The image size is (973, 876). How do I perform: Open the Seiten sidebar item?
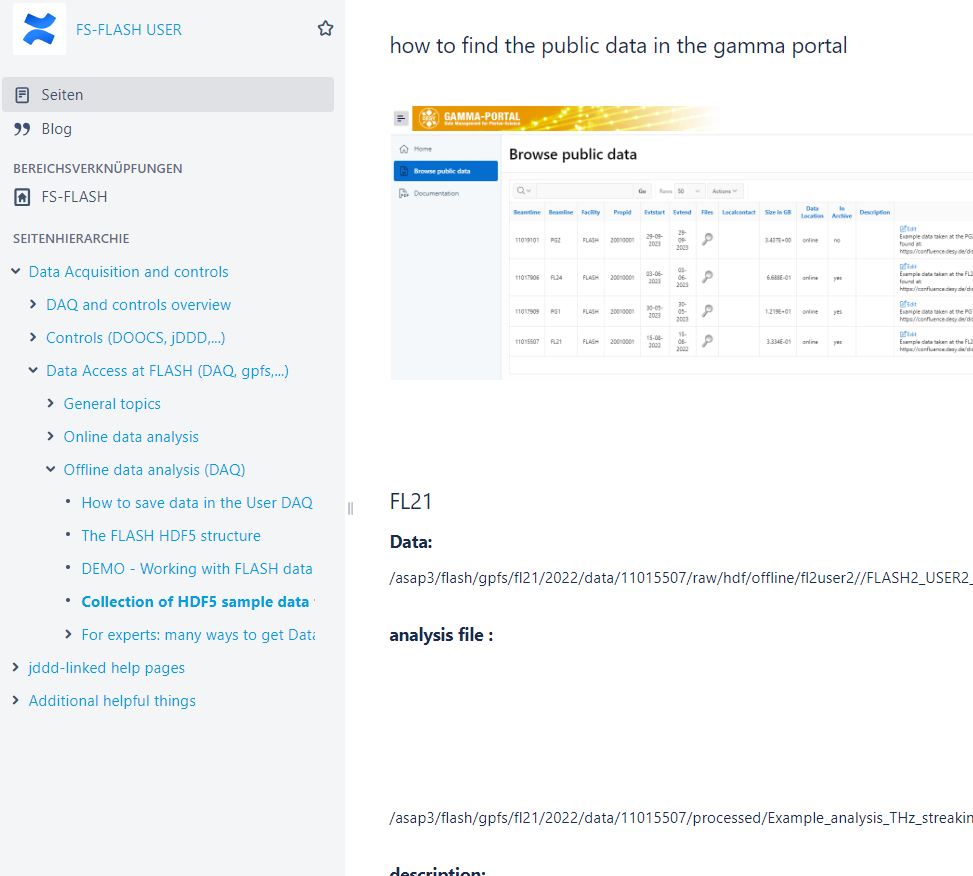point(62,95)
